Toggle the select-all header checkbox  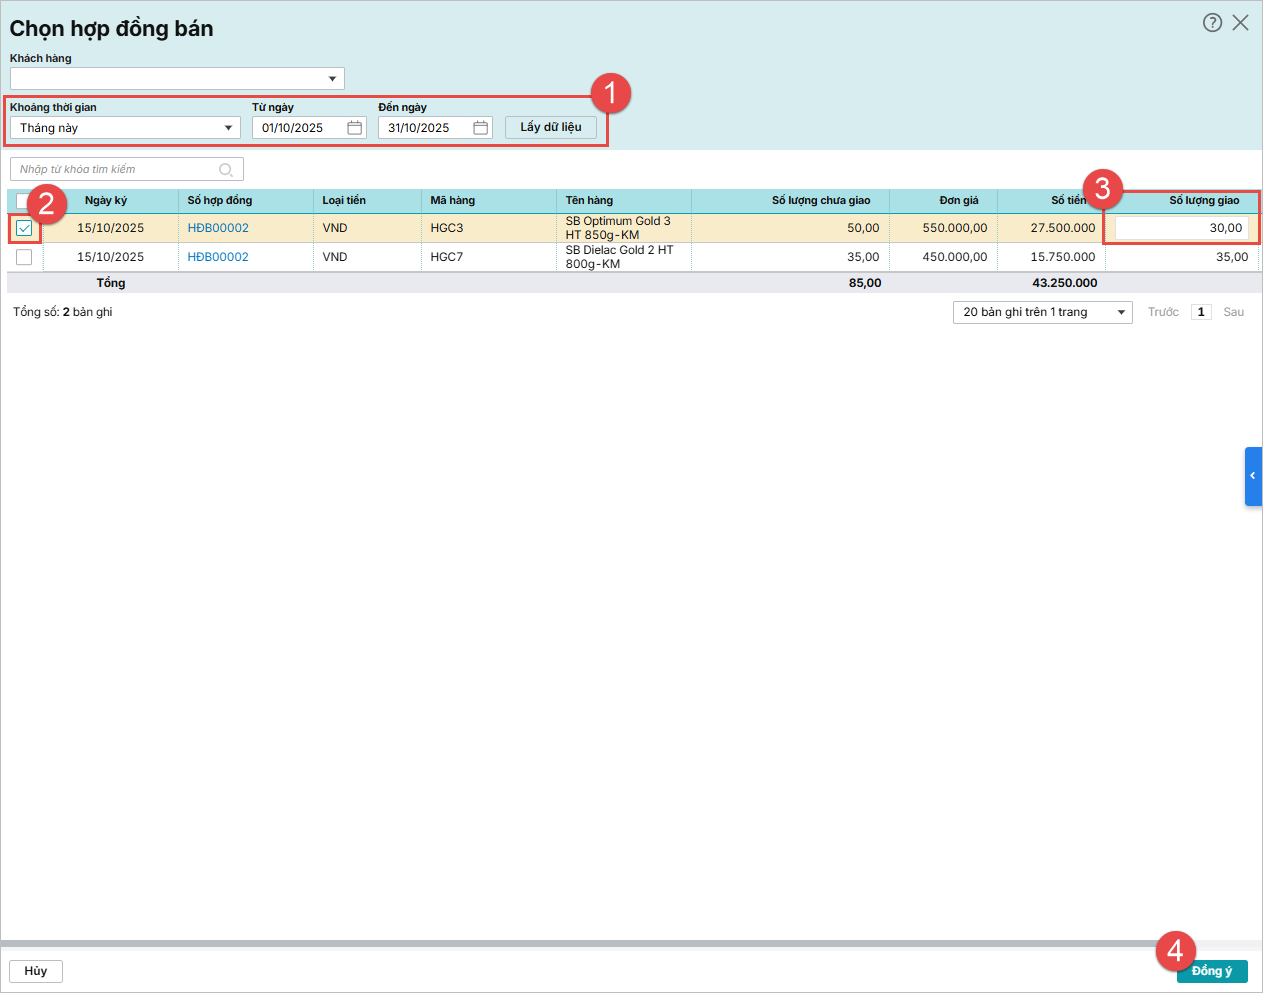click(21, 201)
